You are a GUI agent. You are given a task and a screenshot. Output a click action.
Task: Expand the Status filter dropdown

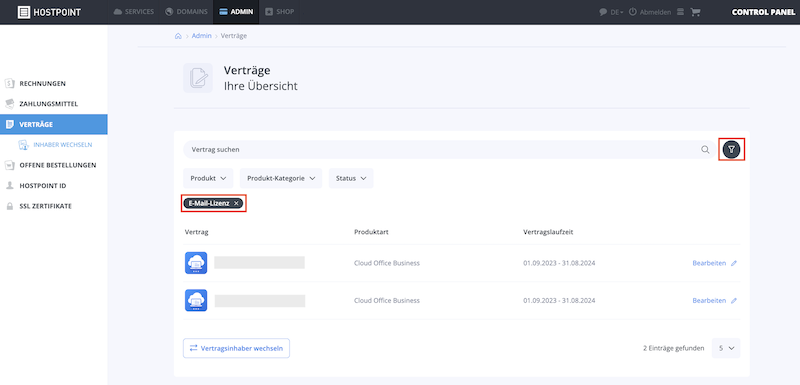pyautogui.click(x=351, y=178)
